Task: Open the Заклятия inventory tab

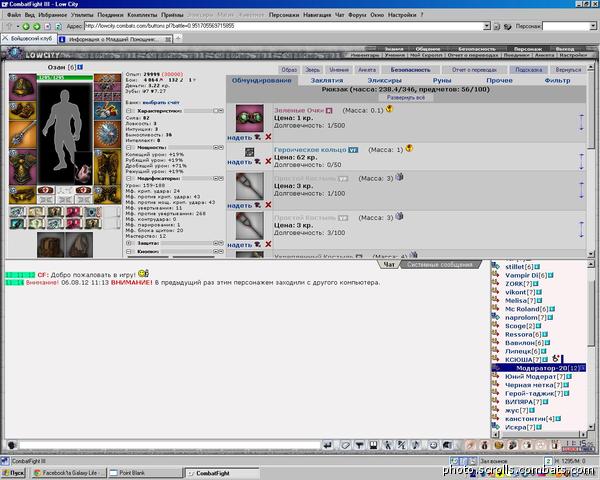Action: point(327,80)
